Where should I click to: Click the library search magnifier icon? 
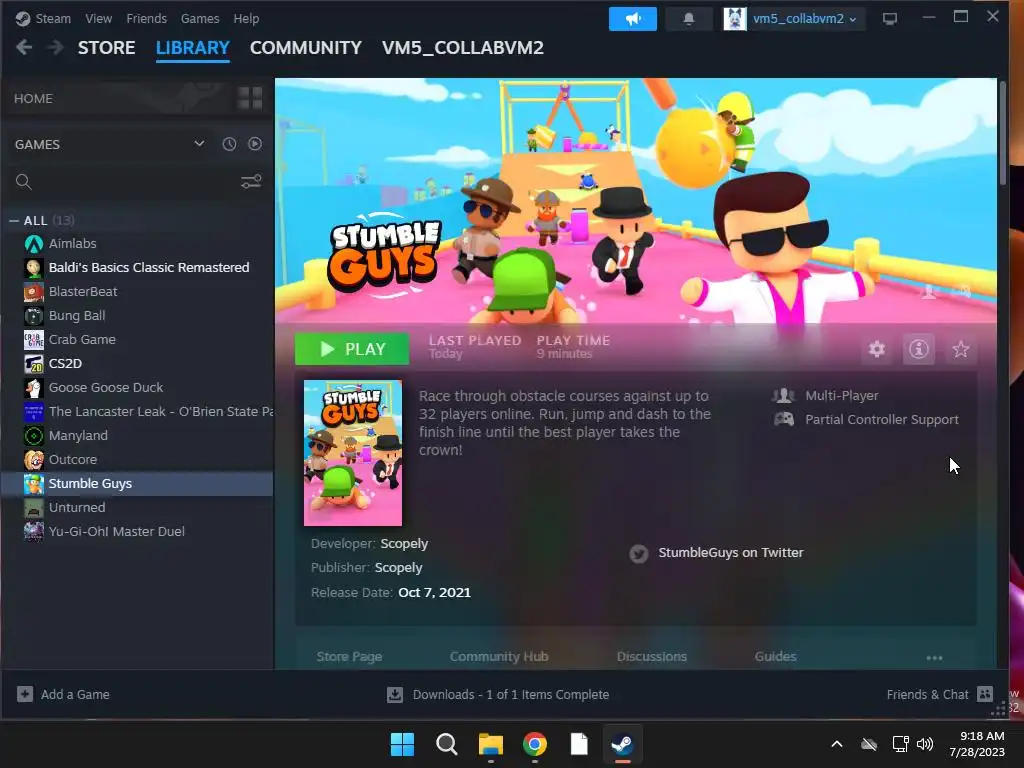click(24, 182)
